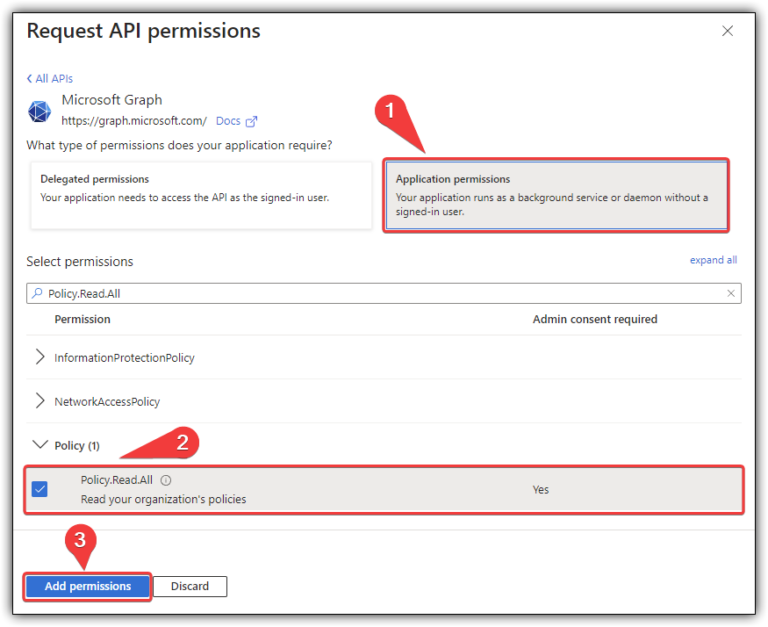Go back to All APIs
Image resolution: width=768 pixels, height=627 pixels.
49,78
